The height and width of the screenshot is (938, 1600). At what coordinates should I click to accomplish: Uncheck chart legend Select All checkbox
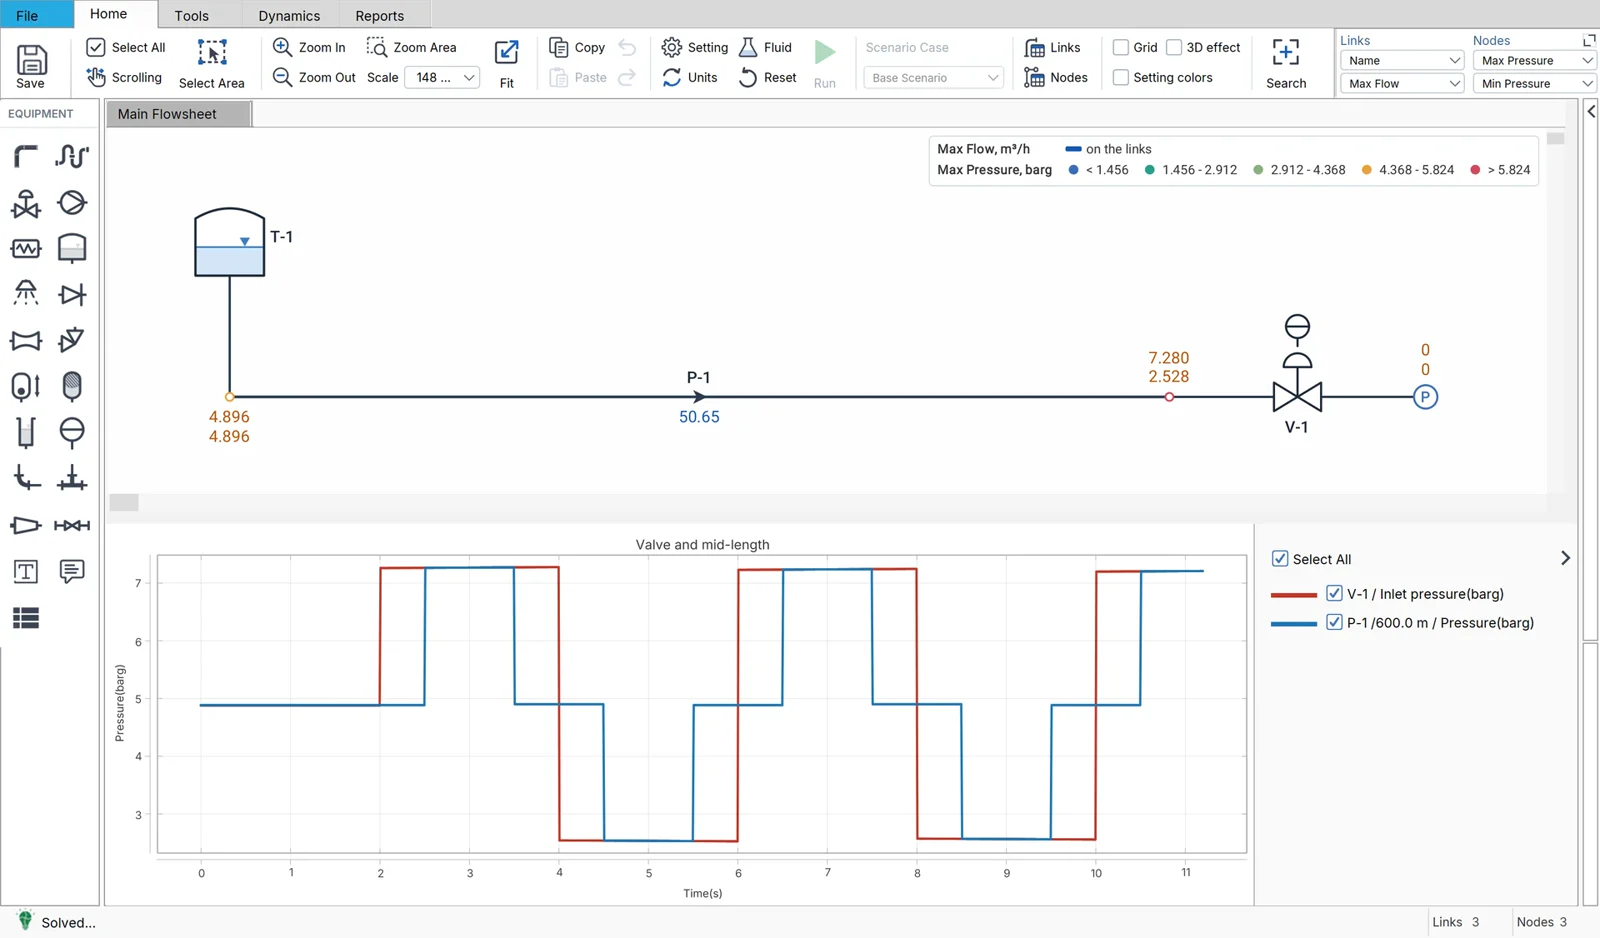pos(1280,558)
